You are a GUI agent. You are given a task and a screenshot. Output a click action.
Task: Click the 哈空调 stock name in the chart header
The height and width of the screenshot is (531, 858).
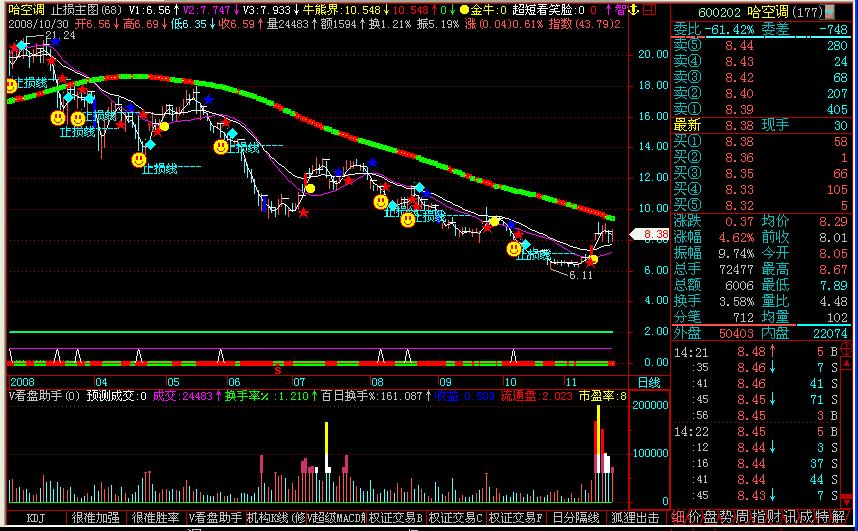tap(26, 10)
